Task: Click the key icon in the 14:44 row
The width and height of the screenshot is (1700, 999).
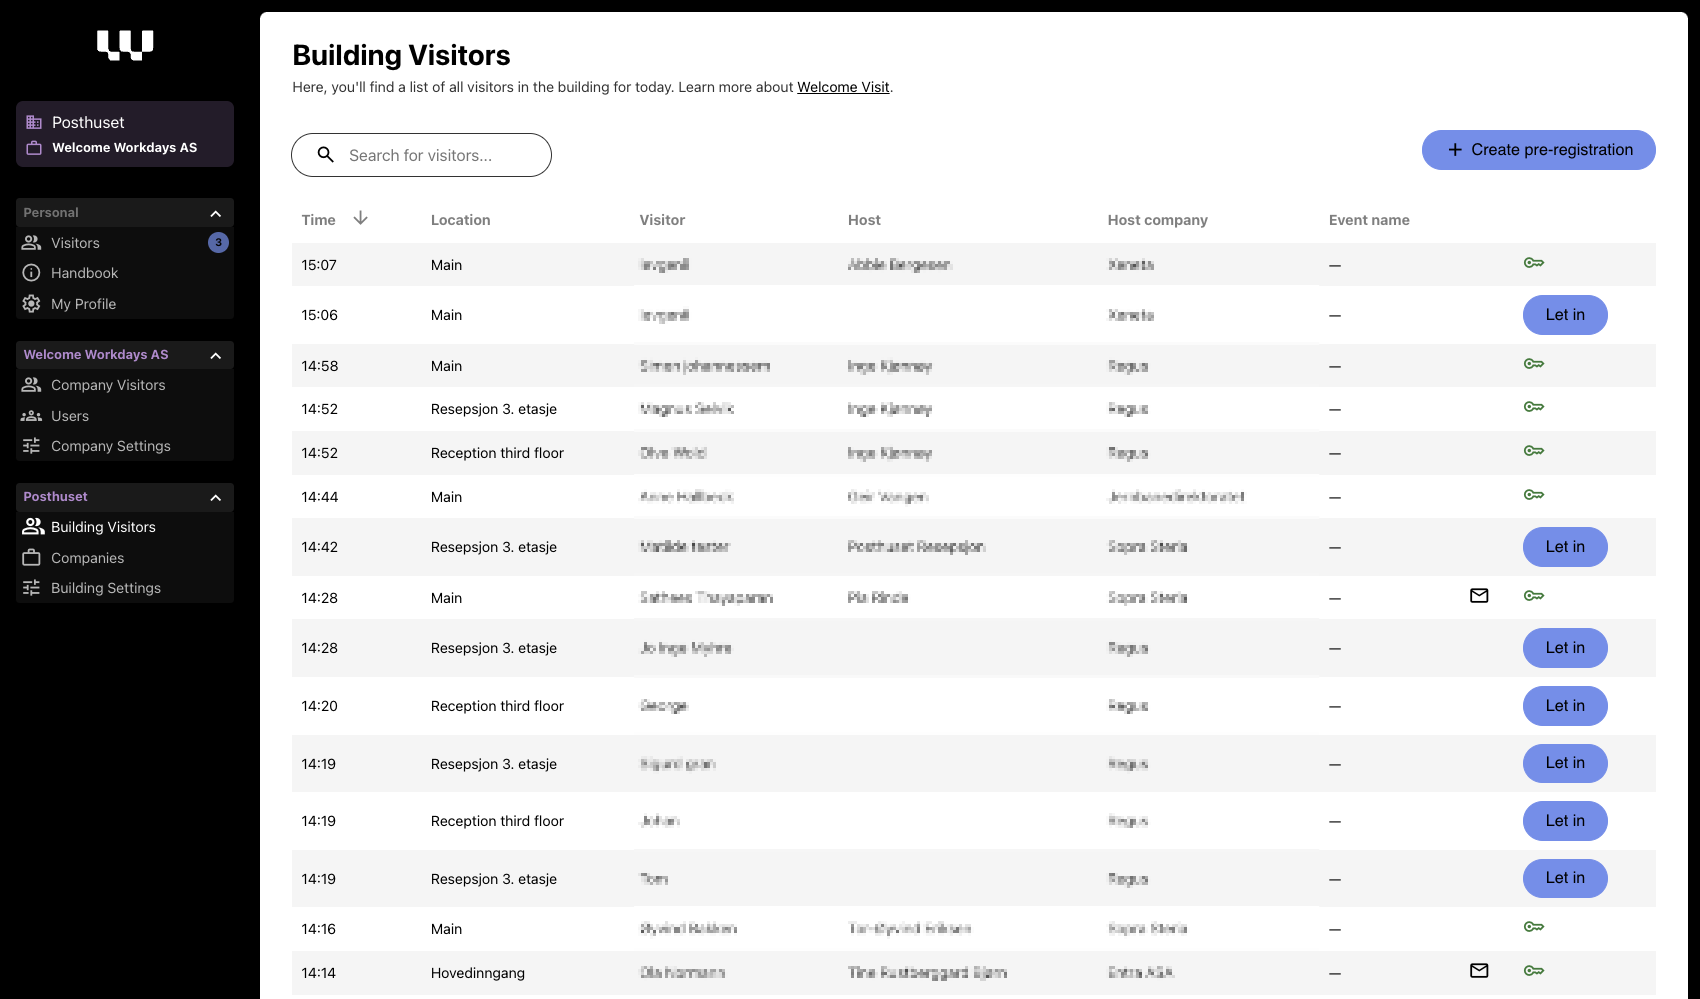Action: [1534, 495]
